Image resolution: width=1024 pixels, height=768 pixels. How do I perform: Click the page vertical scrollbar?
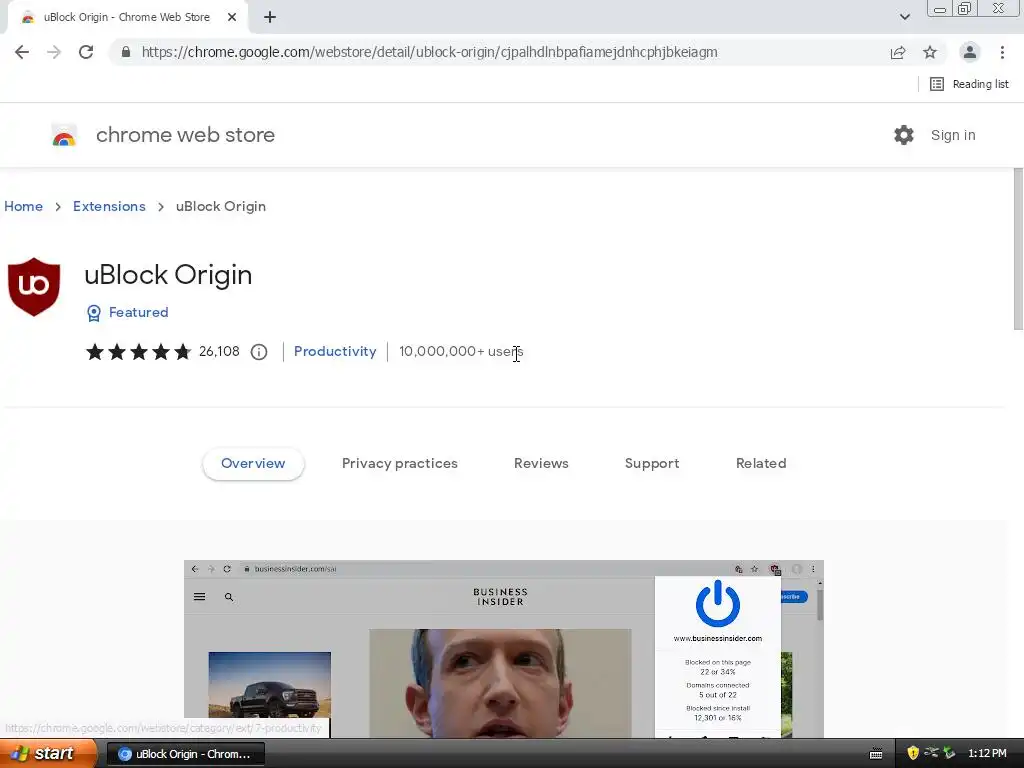[1018, 249]
